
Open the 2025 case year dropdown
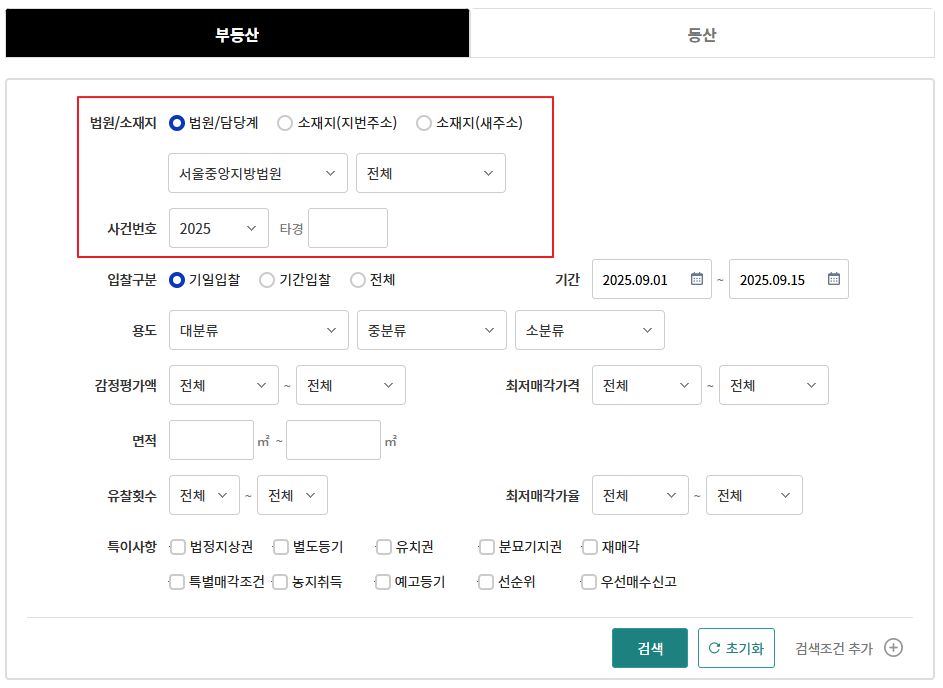click(x=219, y=229)
